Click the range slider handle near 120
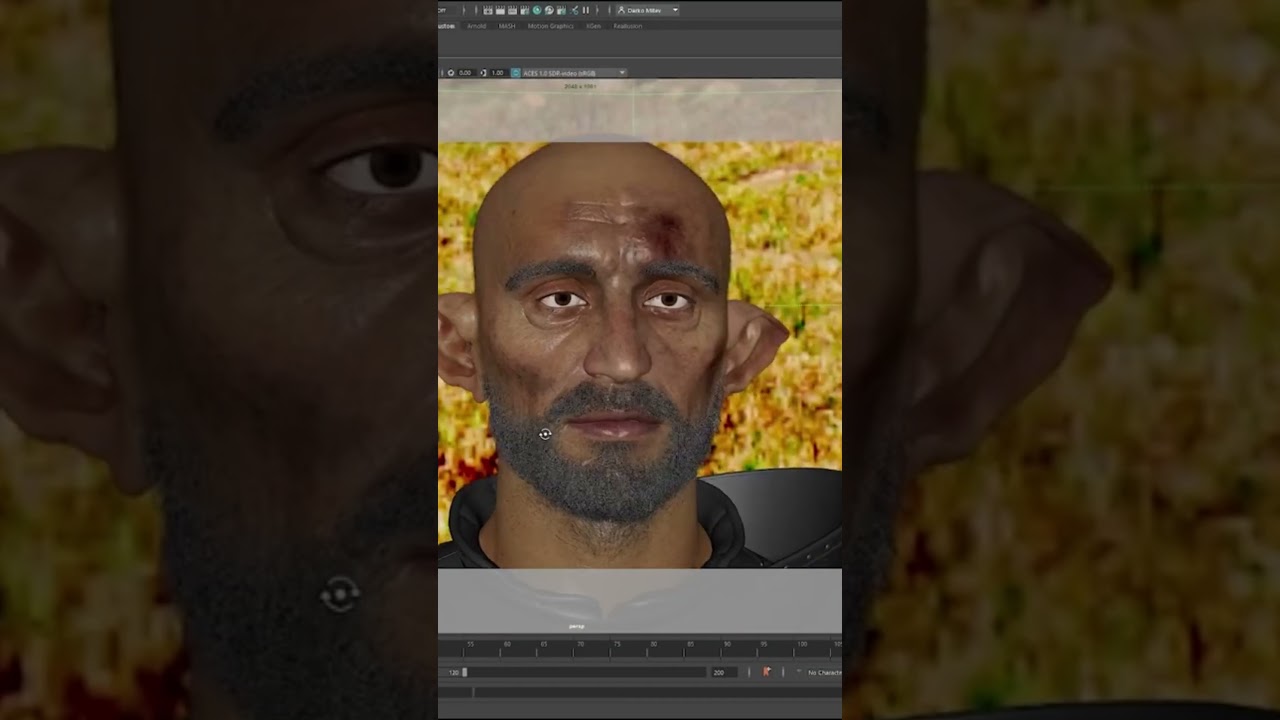The image size is (1280, 720). [x=464, y=673]
